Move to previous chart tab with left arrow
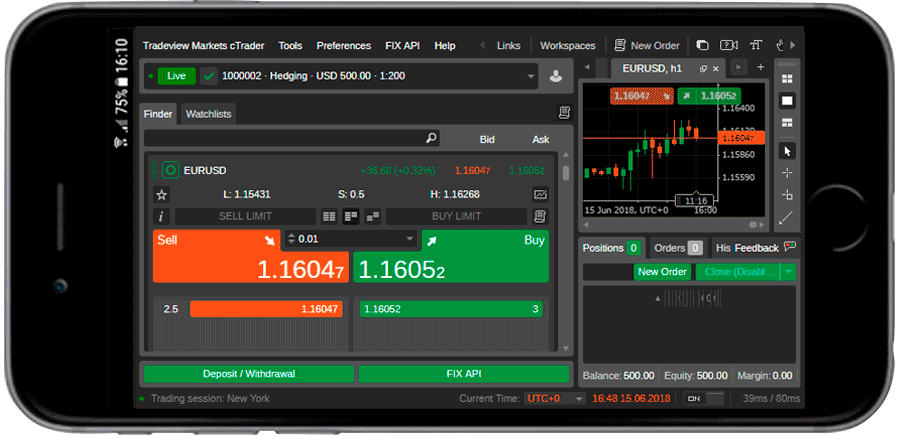Screen dimensions: 906x438 [587, 68]
